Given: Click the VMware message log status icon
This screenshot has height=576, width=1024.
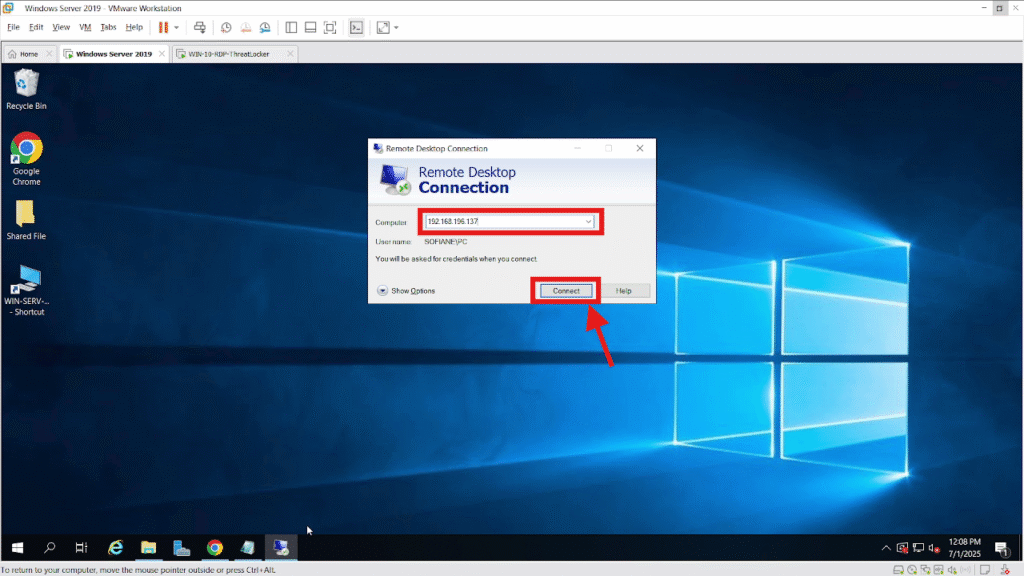Looking at the screenshot, I should 985,570.
